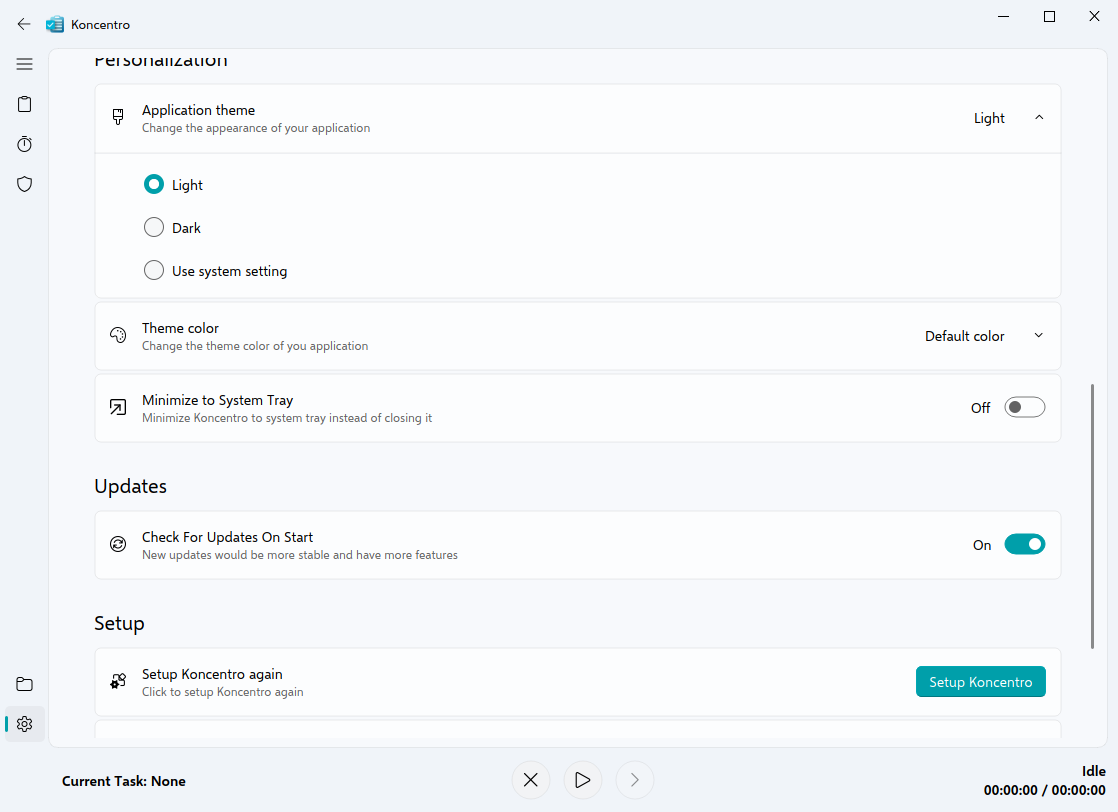Expand the Theme color dropdown
This screenshot has width=1118, height=812.
pyautogui.click(x=1038, y=336)
